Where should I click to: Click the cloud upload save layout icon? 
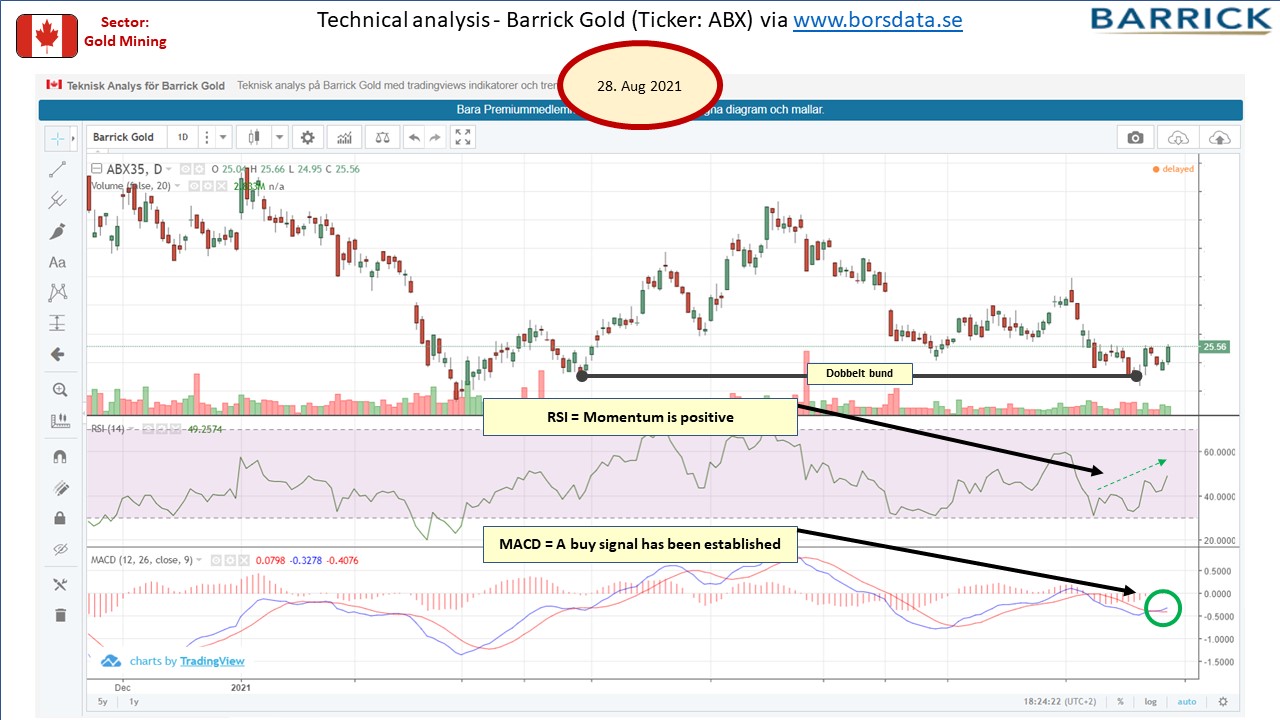[1220, 138]
